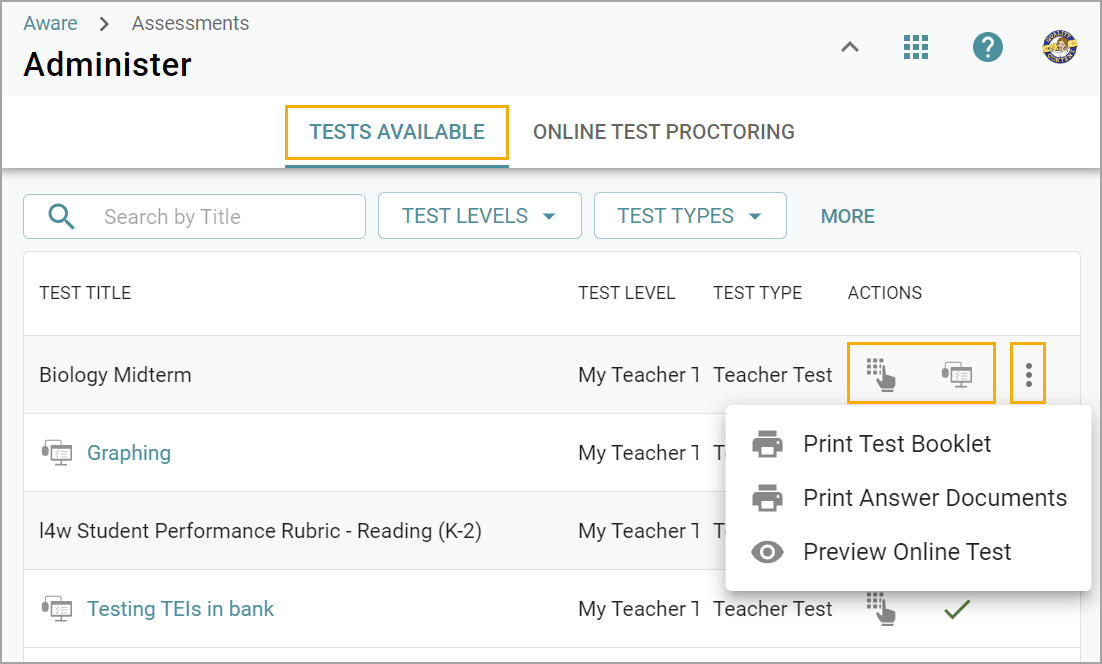Image resolution: width=1102 pixels, height=664 pixels.
Task: Click eye icon next to Preview Online Test
Action: pos(767,552)
